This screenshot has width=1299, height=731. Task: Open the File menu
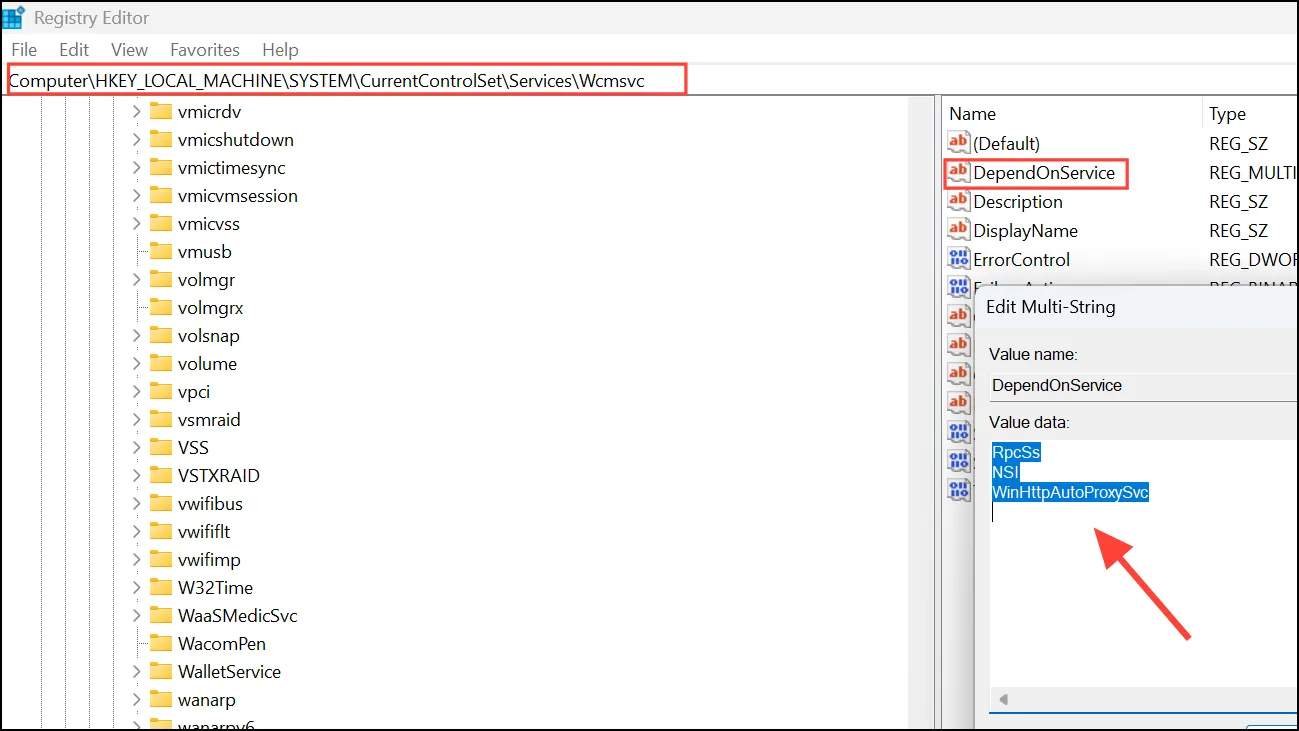(24, 49)
